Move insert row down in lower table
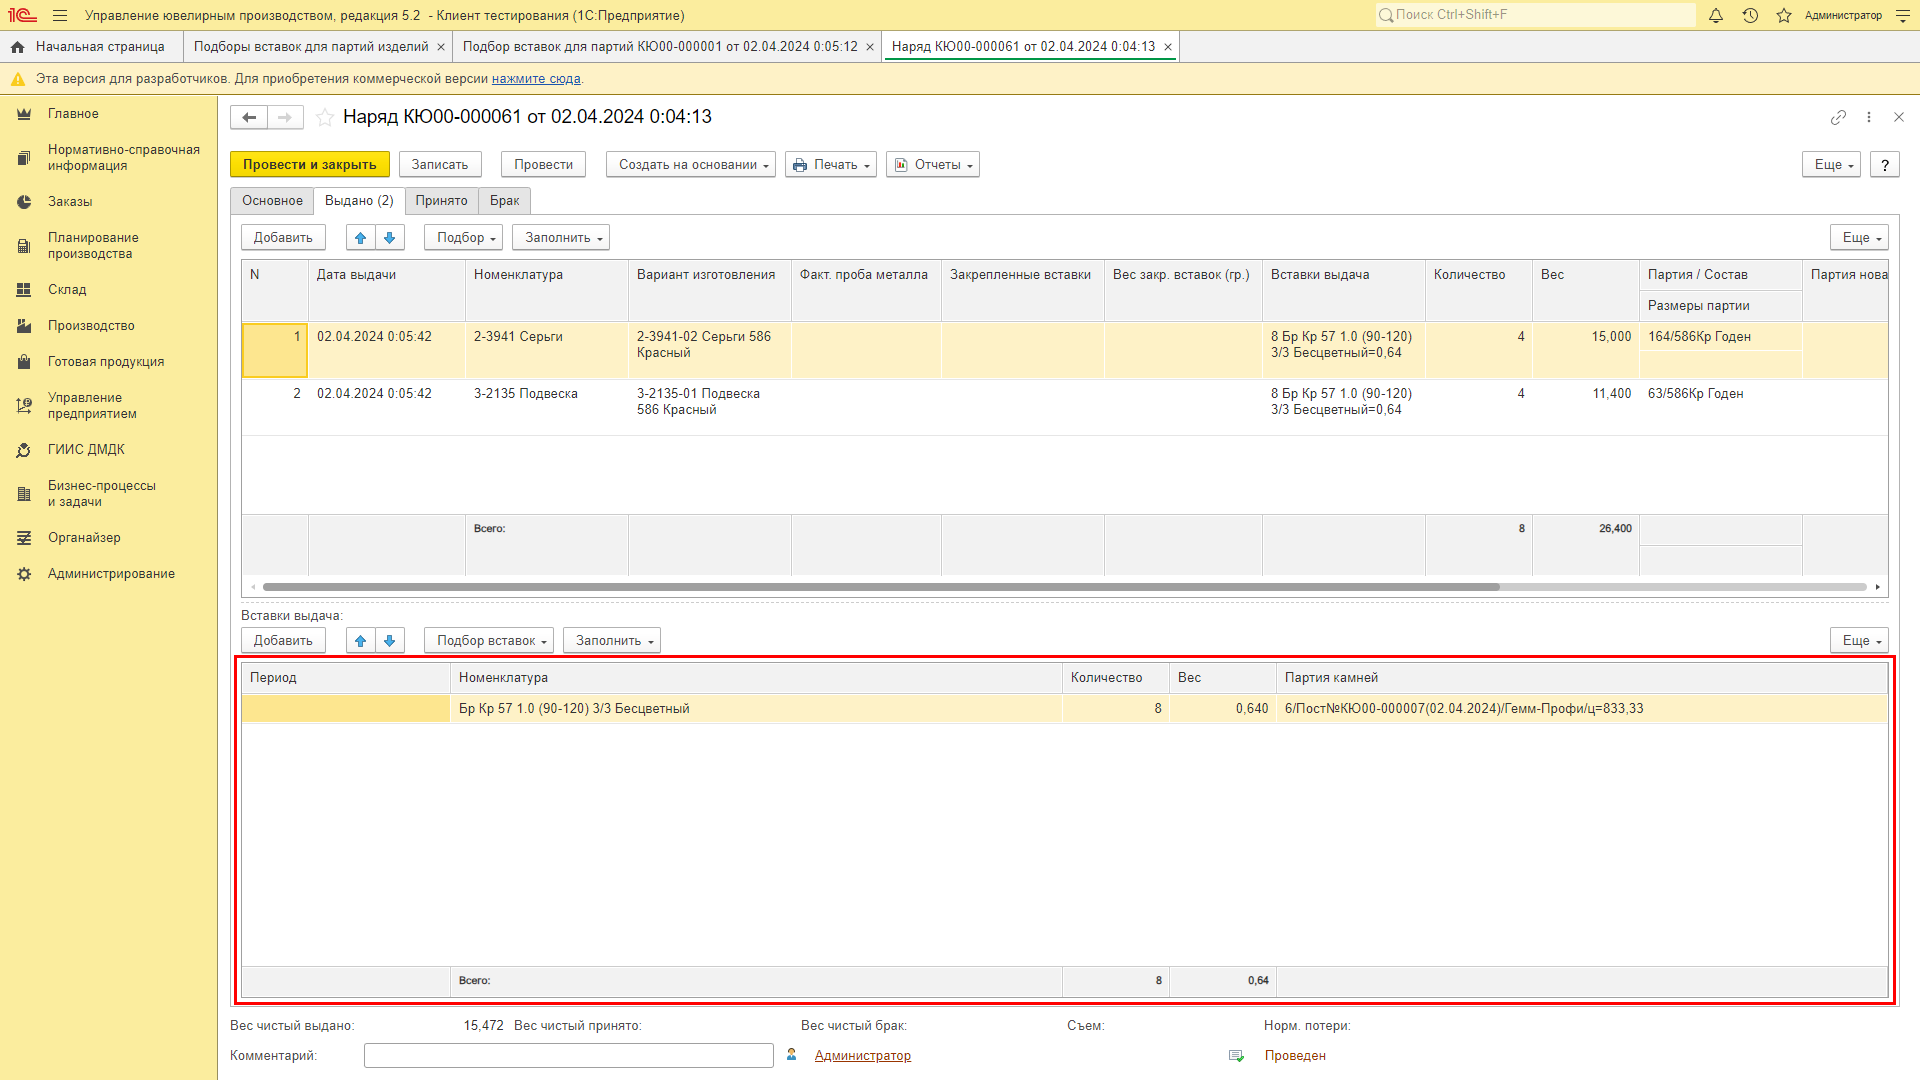Screen dimensions: 1920x1080 tap(390, 640)
